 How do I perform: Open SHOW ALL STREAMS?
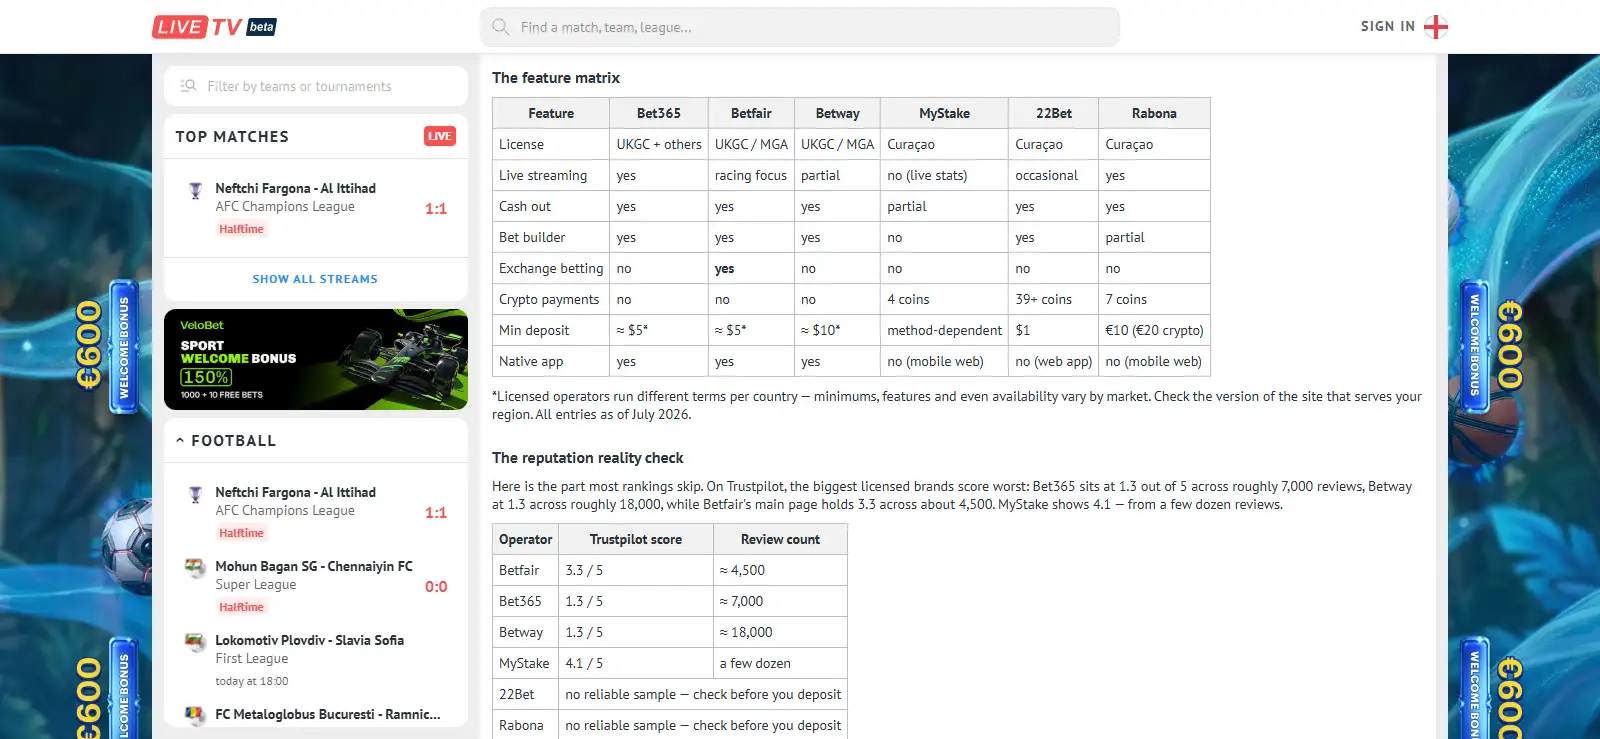click(x=315, y=279)
